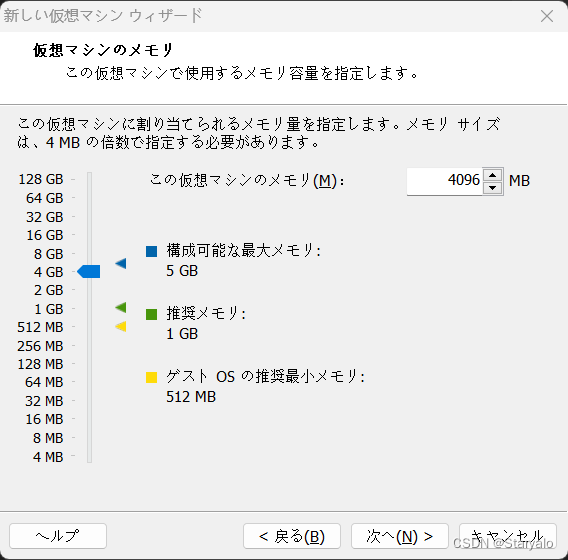The image size is (568, 560).
Task: Click the 1 GB recommended memory value
Action: 182,334
